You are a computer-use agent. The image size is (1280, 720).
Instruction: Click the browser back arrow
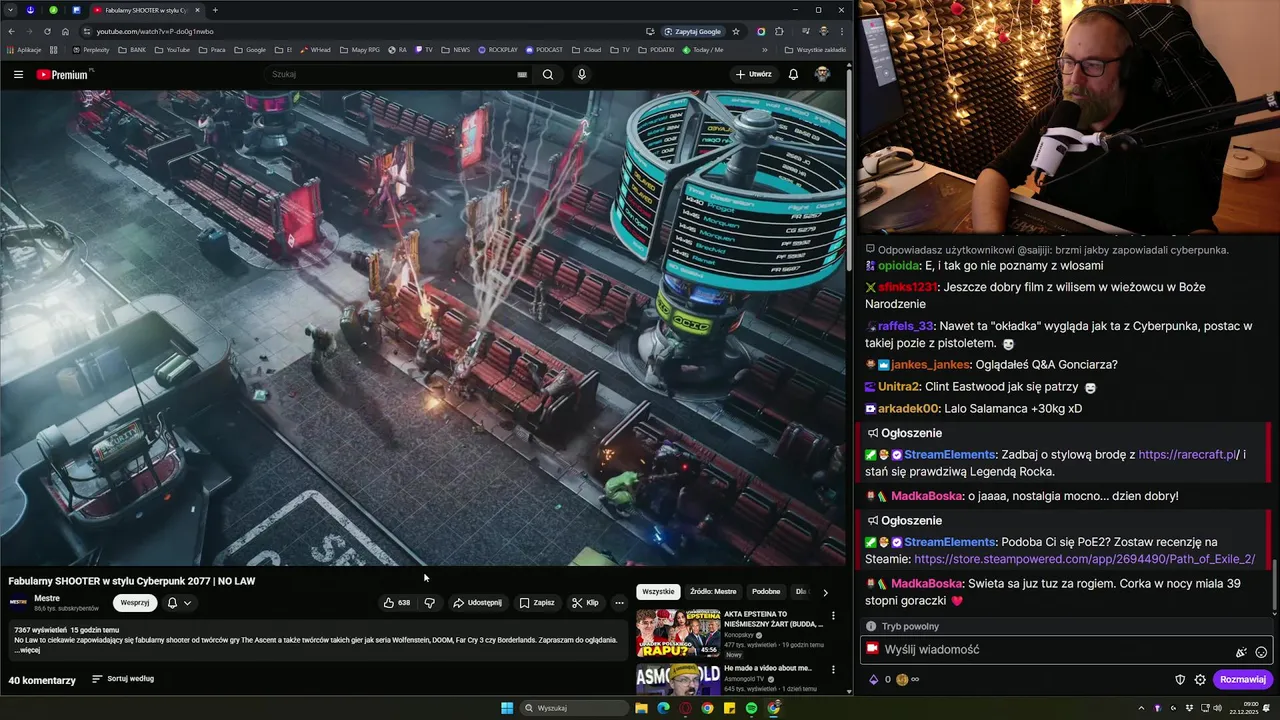point(11,31)
